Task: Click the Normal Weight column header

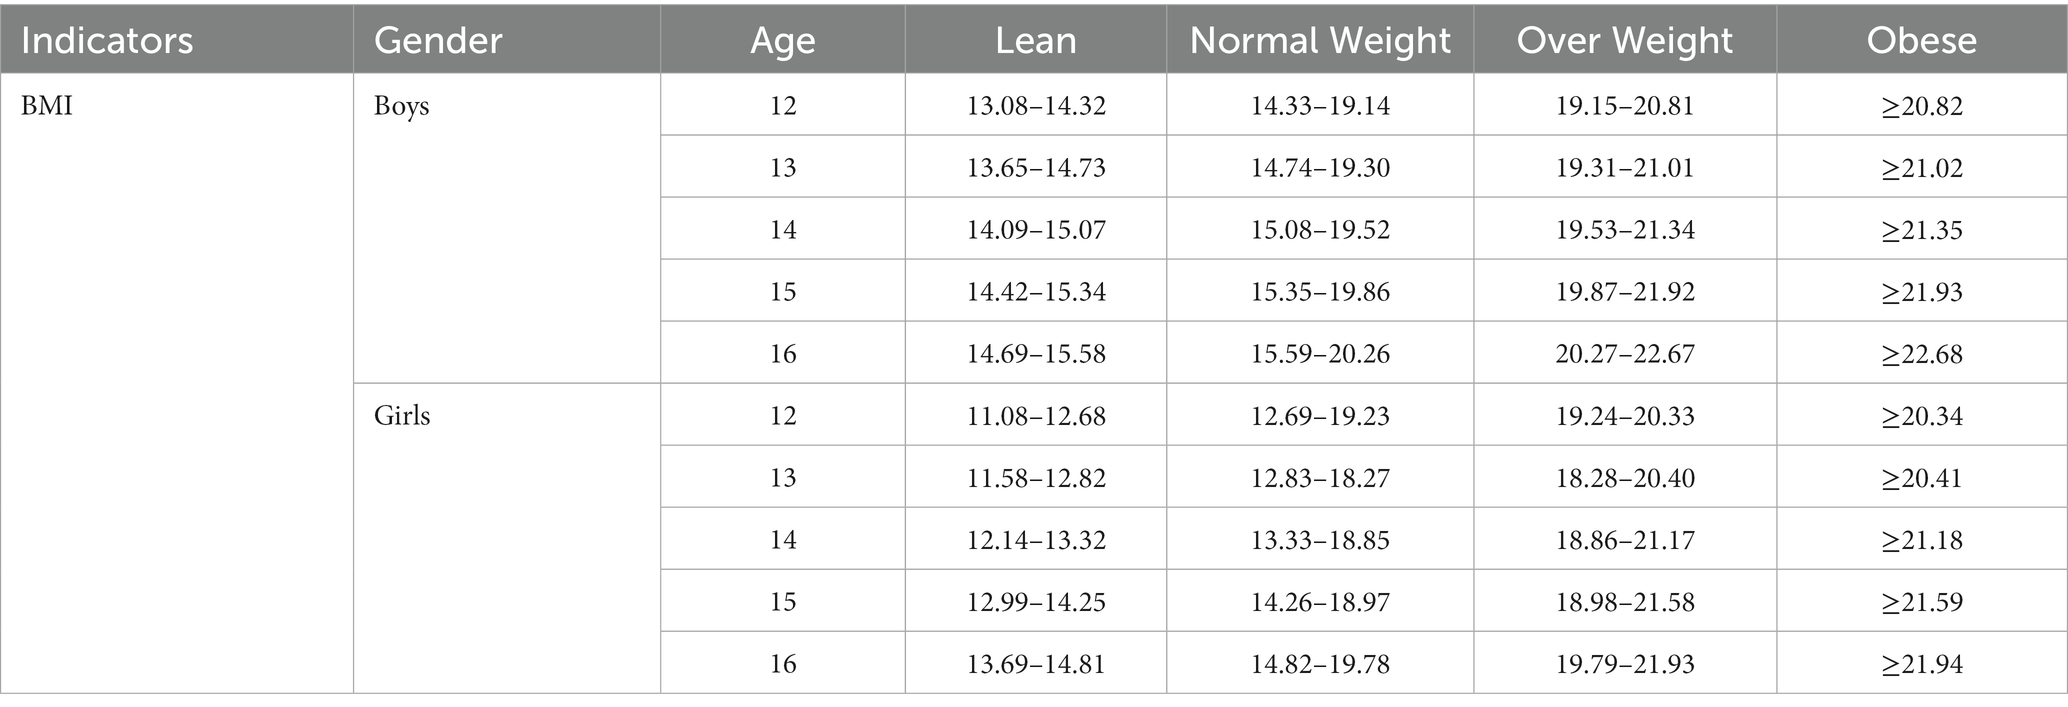Action: point(1320,40)
